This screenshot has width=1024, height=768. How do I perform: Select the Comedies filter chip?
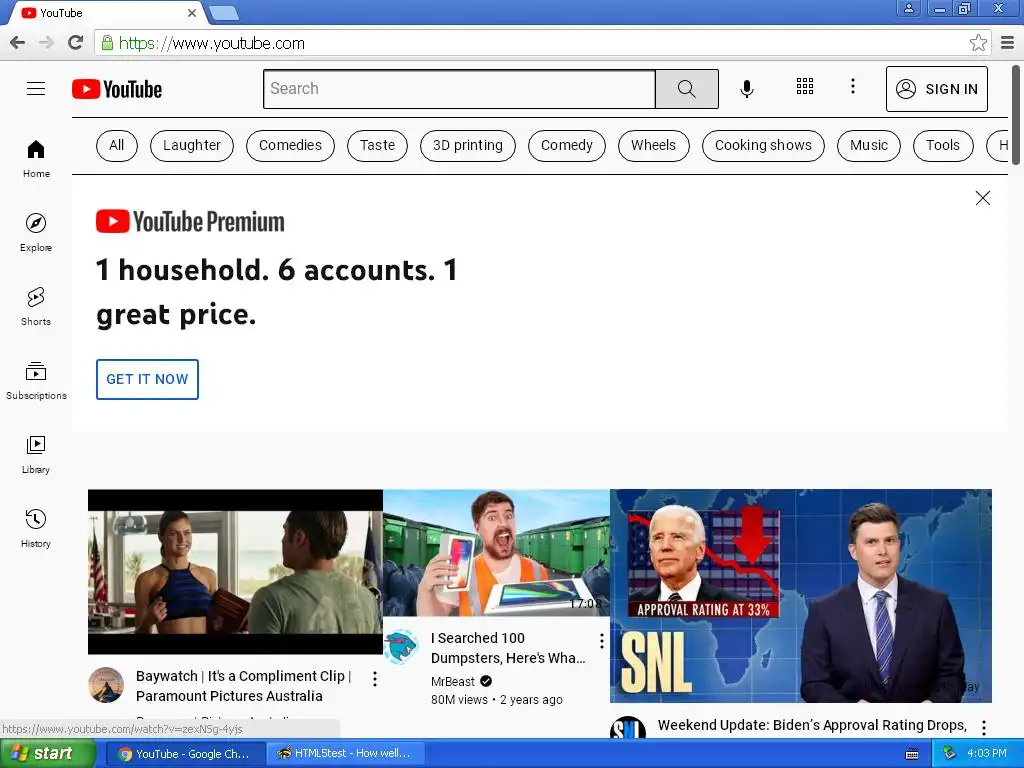pyautogui.click(x=291, y=145)
